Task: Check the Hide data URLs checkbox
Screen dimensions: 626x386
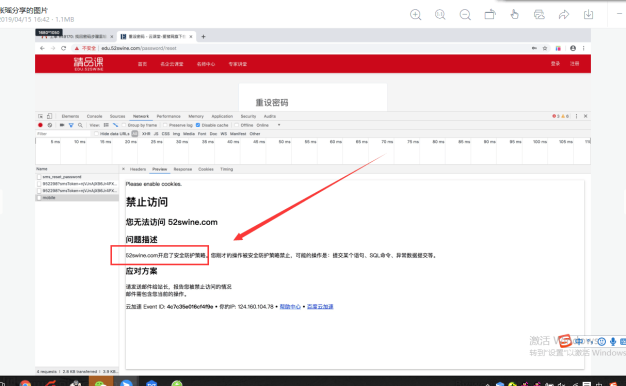Action: click(x=96, y=134)
